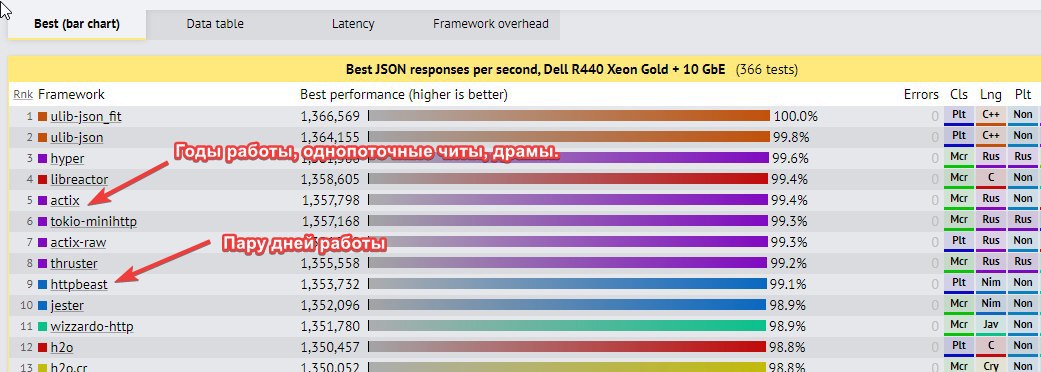Viewport: 1041px width, 372px height.
Task: Click the Mcr classification tag in hyper row
Action: (959, 157)
